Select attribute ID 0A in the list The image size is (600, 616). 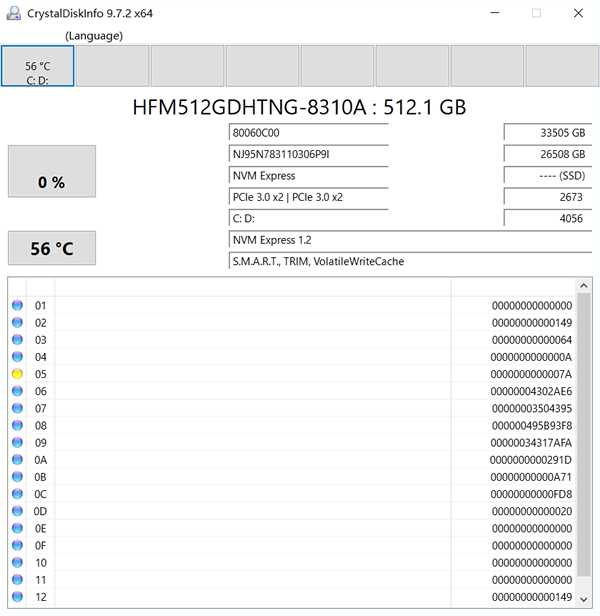[40, 460]
